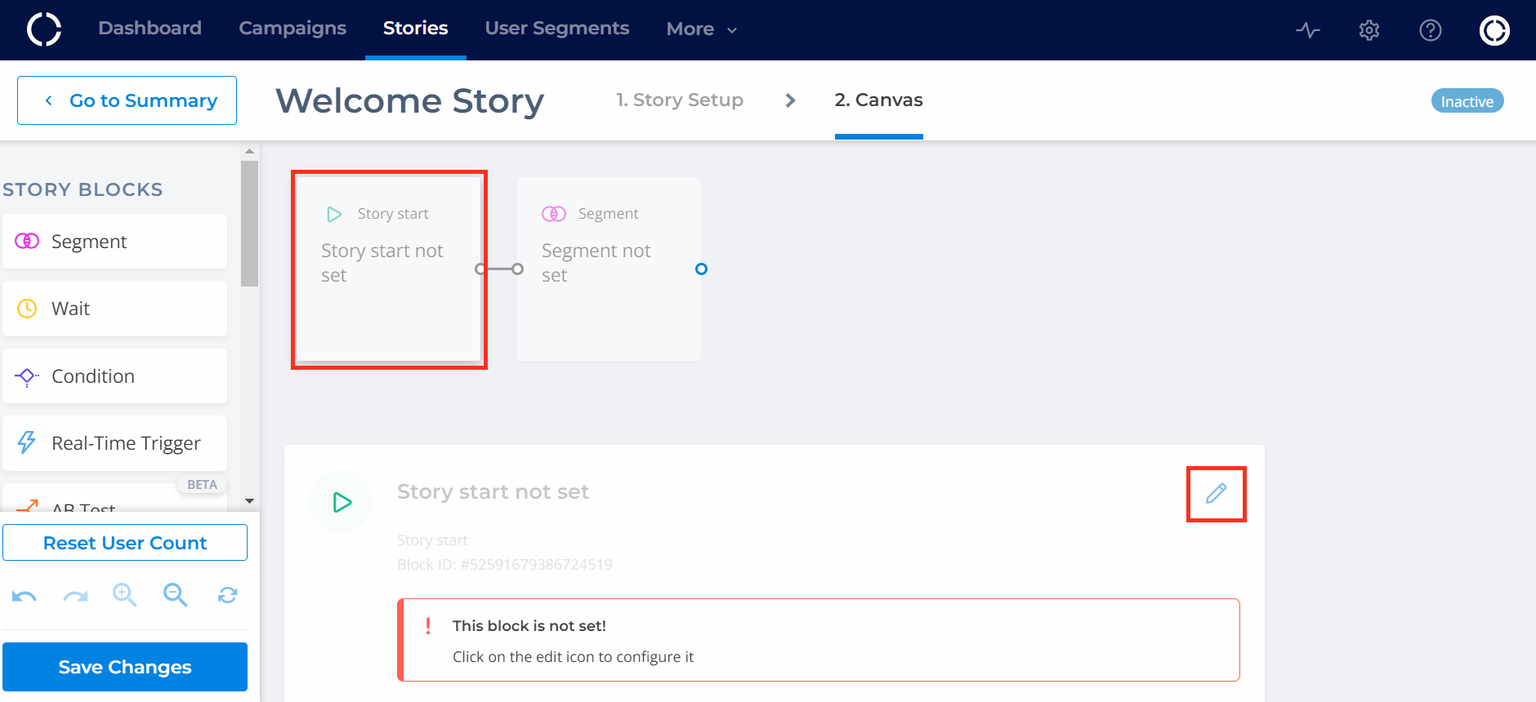Zoom in on the canvas

[x=125, y=595]
